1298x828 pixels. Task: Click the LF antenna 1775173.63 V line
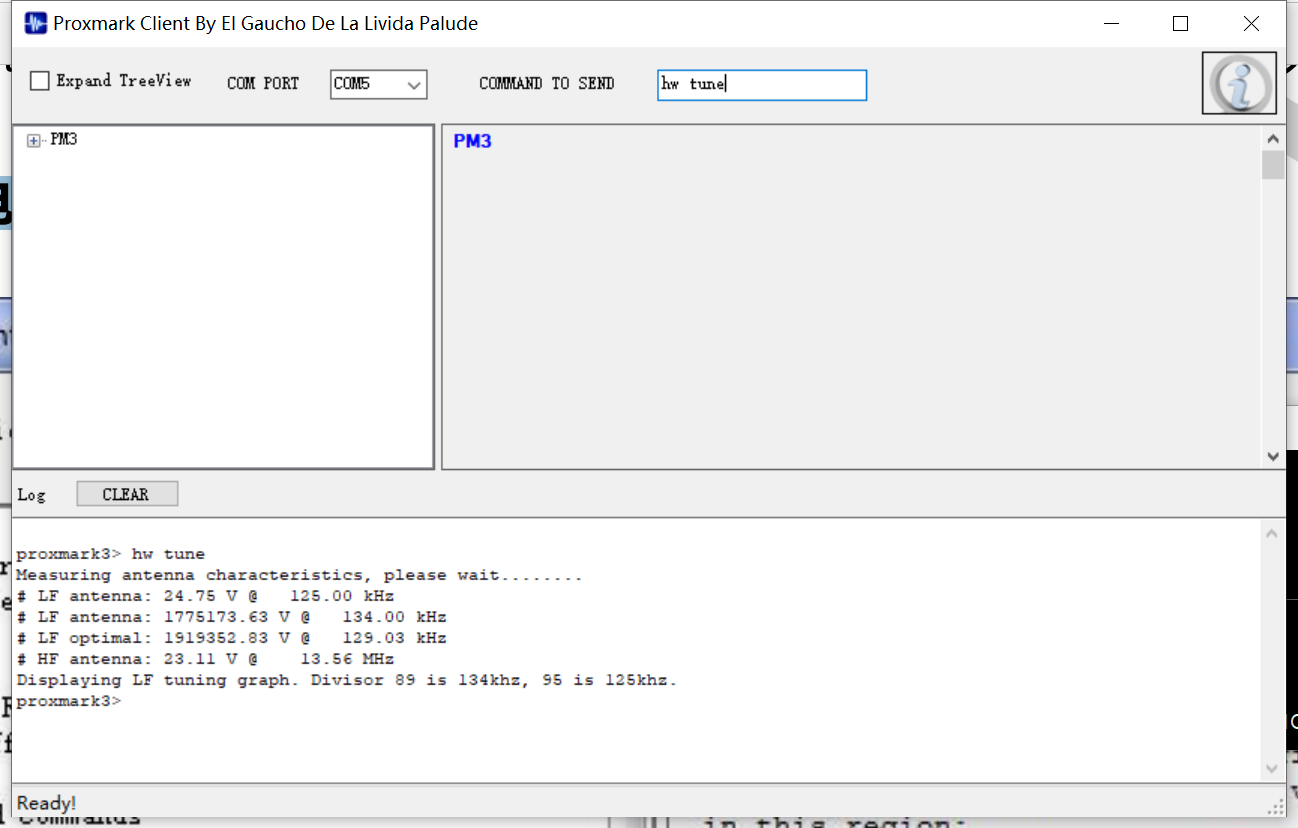(231, 617)
